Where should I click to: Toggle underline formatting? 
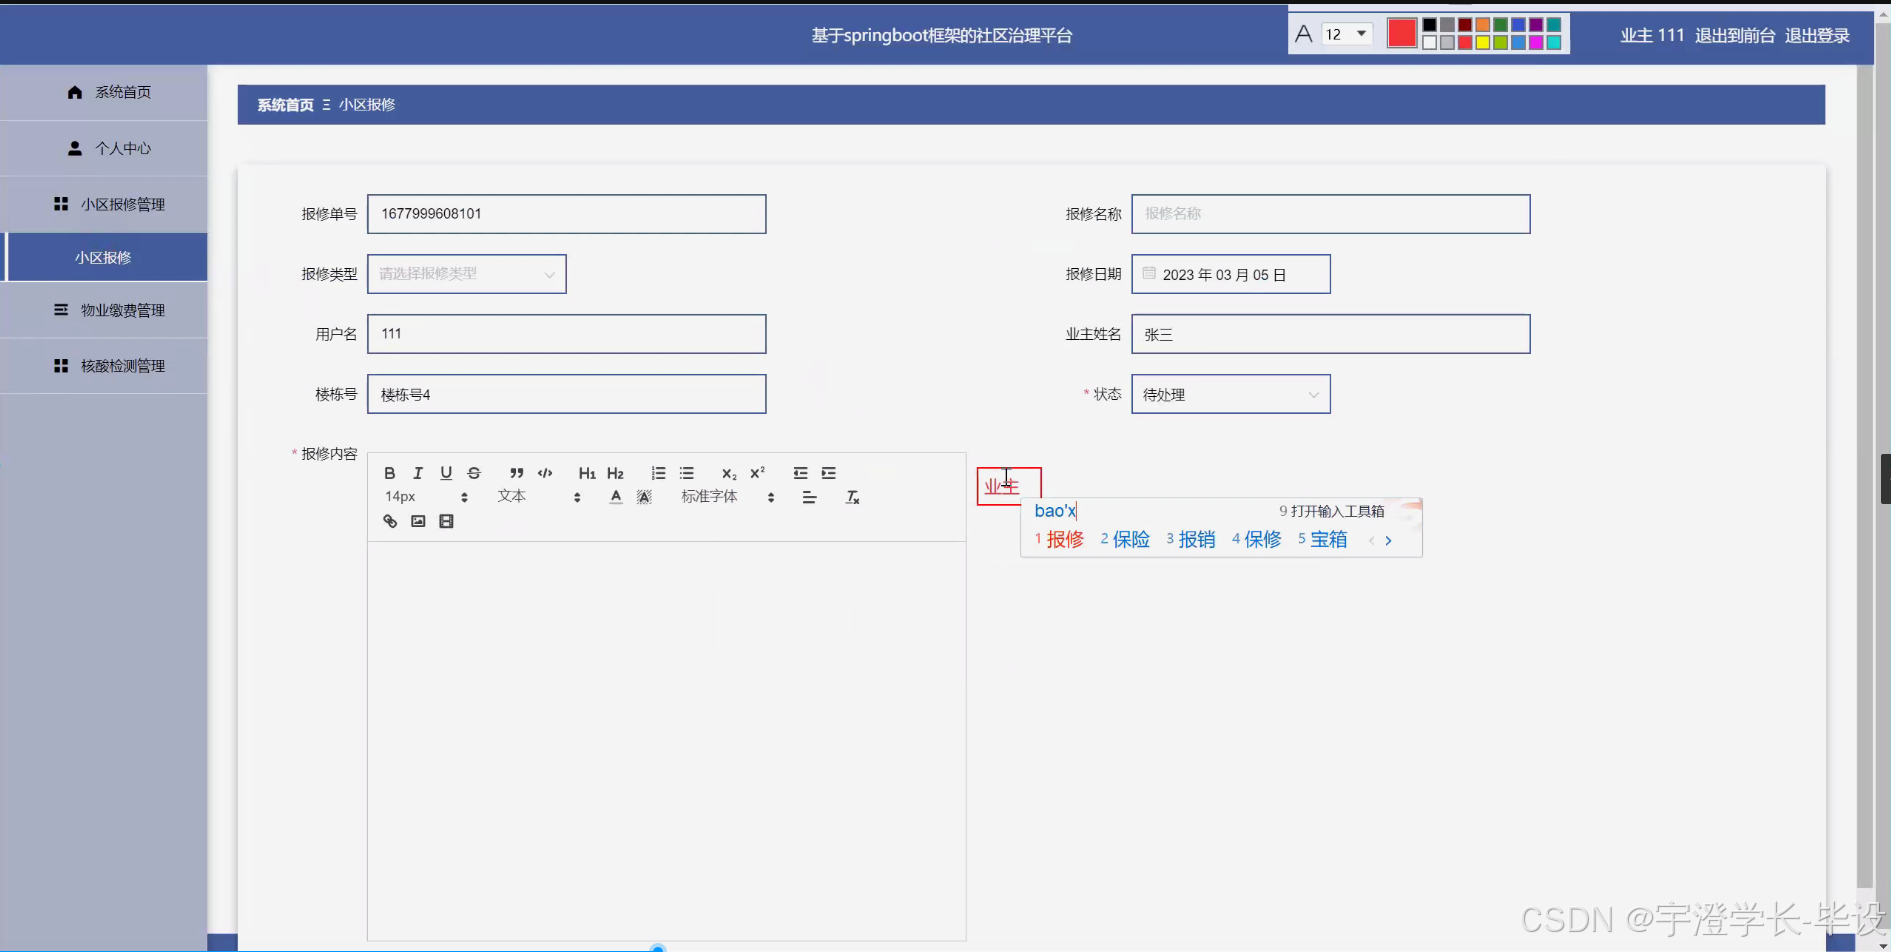pyautogui.click(x=446, y=473)
